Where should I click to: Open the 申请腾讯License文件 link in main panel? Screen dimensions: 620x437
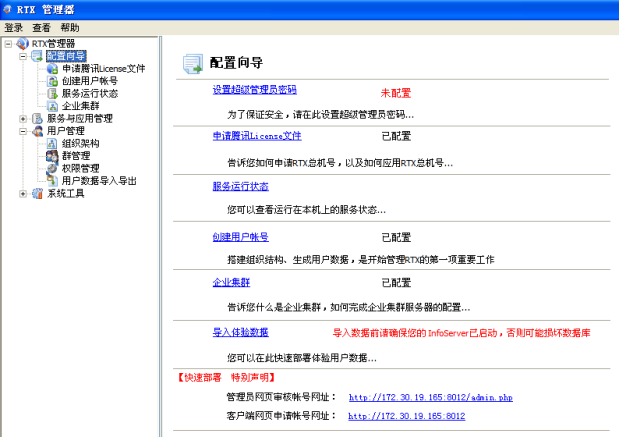[x=257, y=136]
